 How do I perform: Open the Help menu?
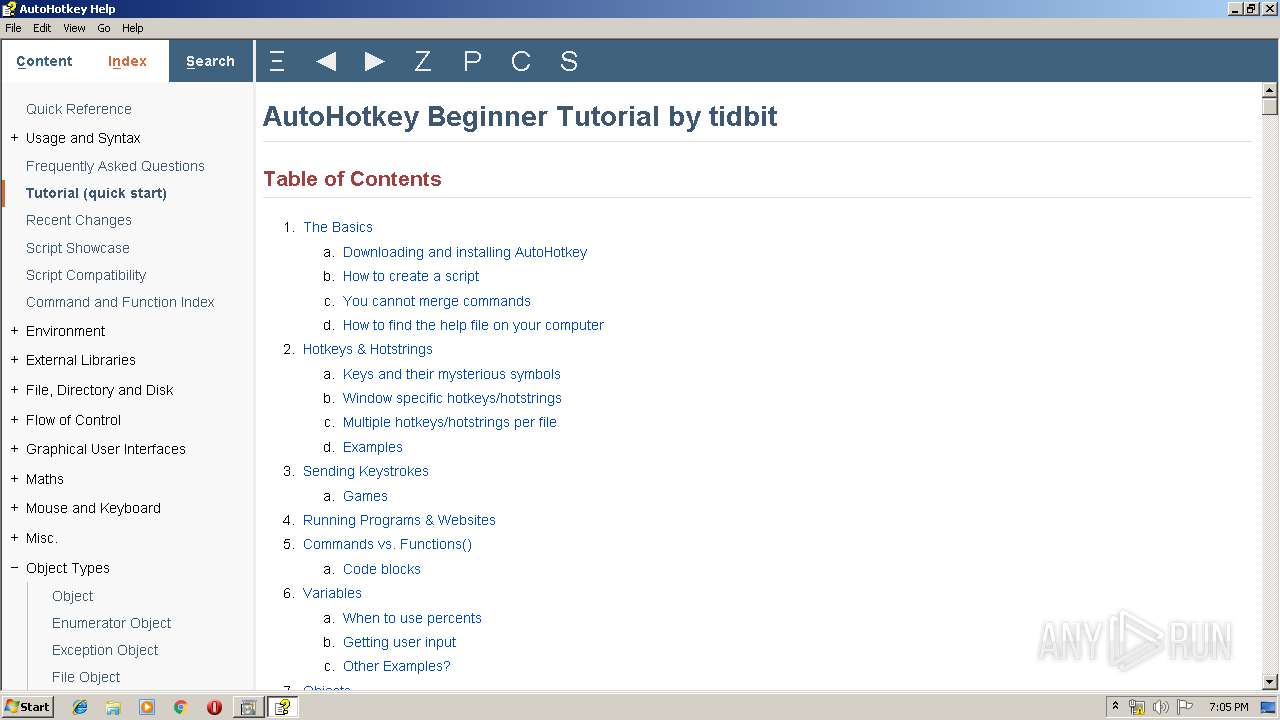point(133,28)
